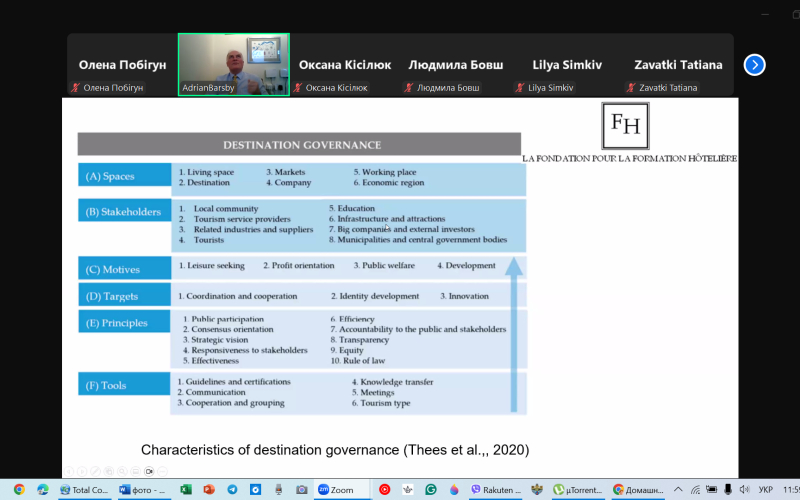The width and height of the screenshot is (800, 500).
Task: Click 'LA FONDATION POUR LA FORMATION HÔTELIÈRE' text
Action: [629, 159]
